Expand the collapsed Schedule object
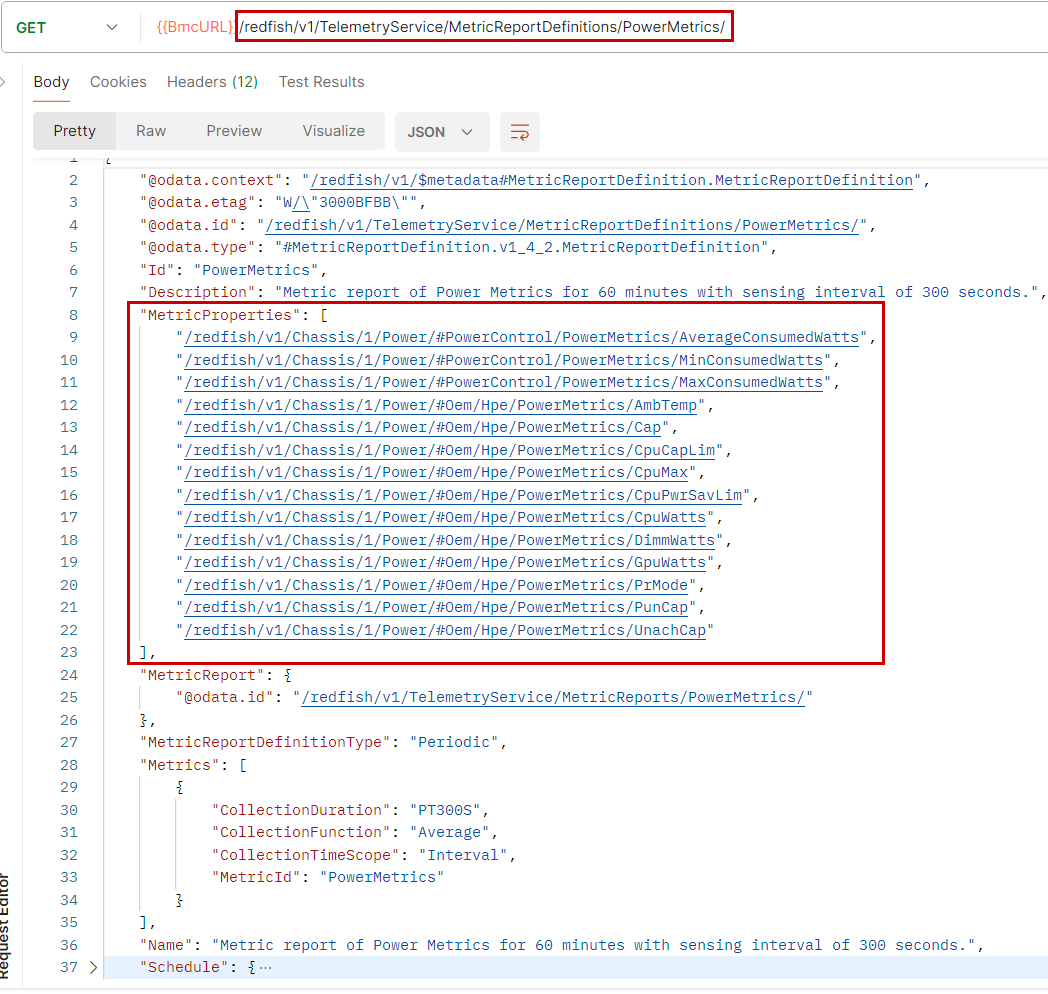The width and height of the screenshot is (1048, 994). (94, 967)
